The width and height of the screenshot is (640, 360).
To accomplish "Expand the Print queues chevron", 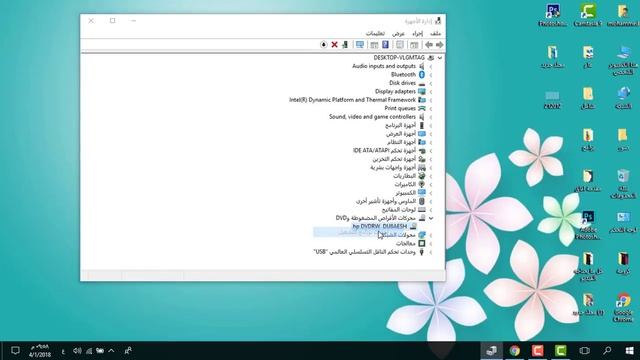I will pyautogui.click(x=431, y=109).
